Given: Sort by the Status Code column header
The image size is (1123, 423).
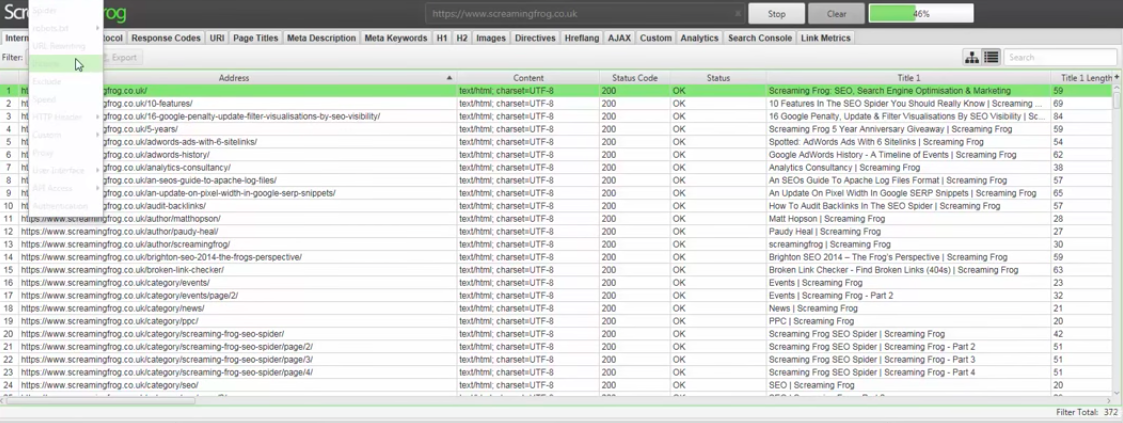Looking at the screenshot, I should (x=635, y=77).
